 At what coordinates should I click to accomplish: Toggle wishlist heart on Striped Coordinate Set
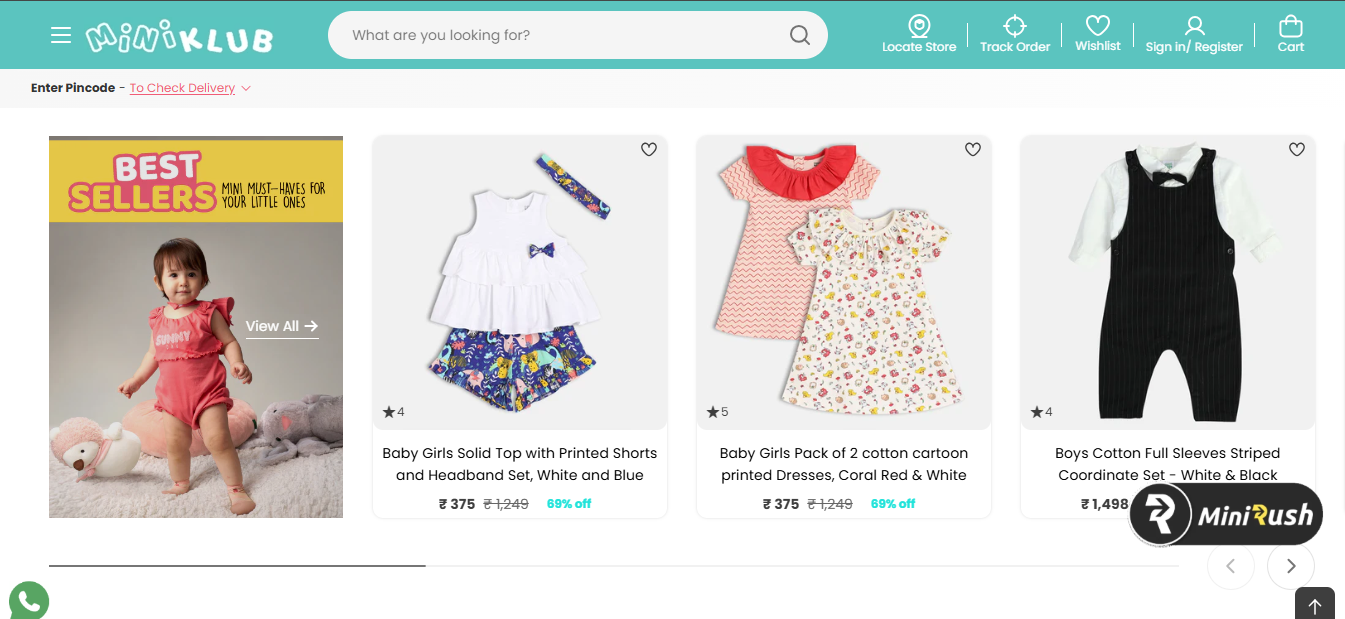click(x=1297, y=149)
